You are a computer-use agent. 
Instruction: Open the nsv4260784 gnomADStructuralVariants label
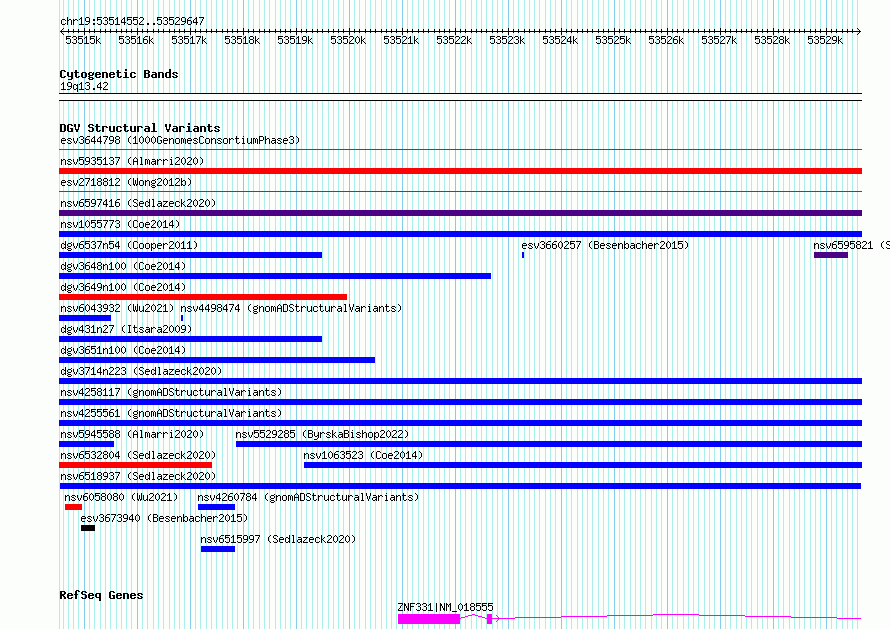point(308,497)
